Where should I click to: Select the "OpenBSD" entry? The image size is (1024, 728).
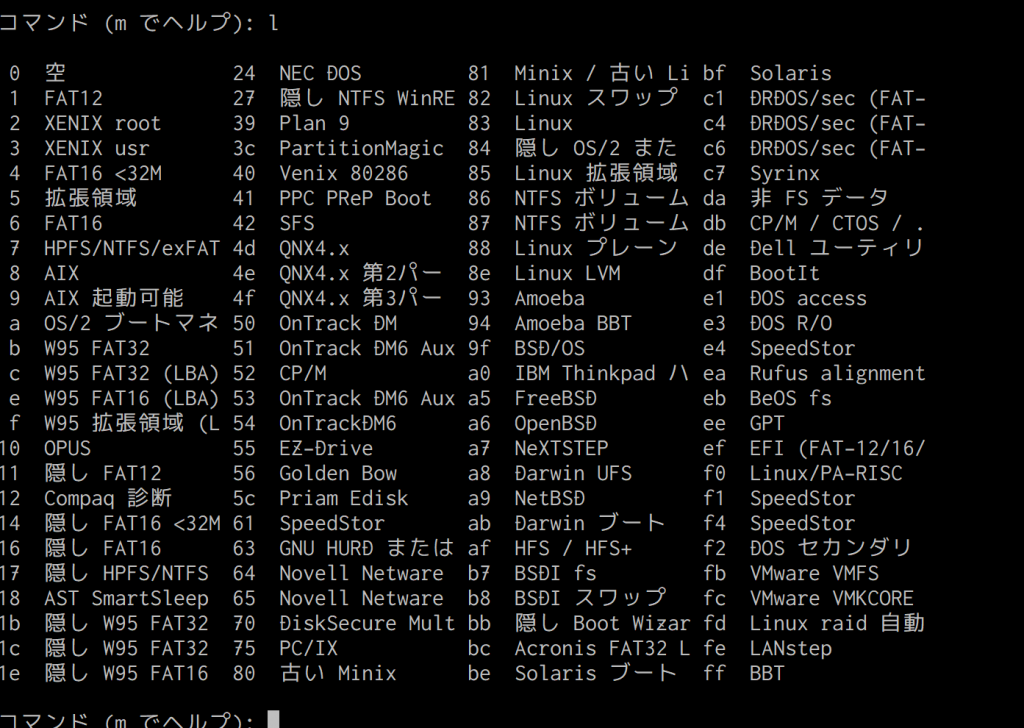pos(555,423)
